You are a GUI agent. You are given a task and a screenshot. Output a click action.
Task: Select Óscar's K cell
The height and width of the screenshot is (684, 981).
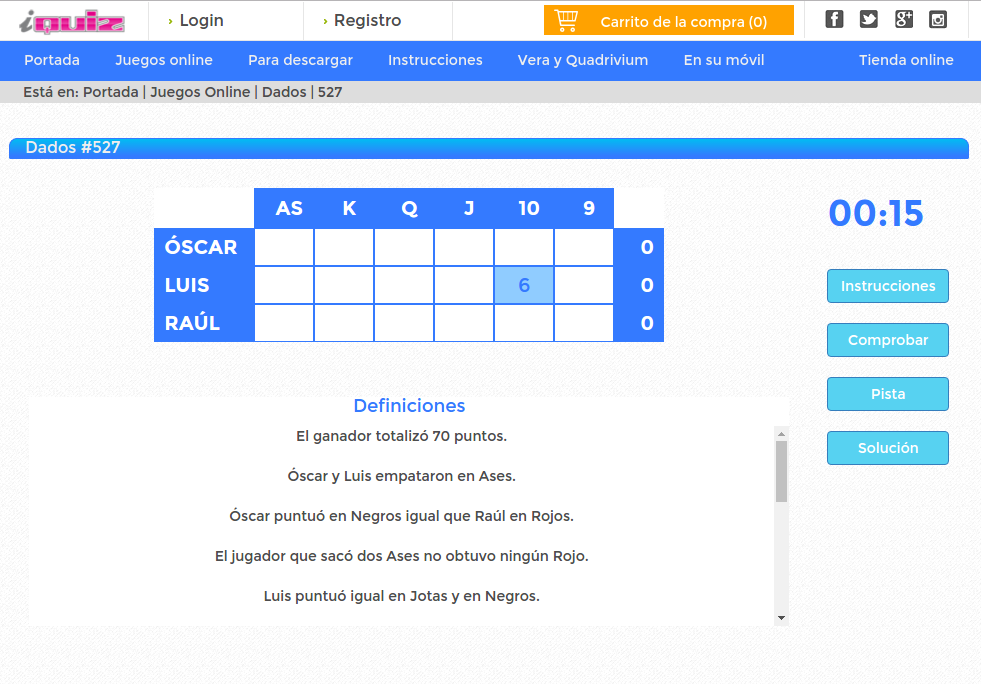344,247
